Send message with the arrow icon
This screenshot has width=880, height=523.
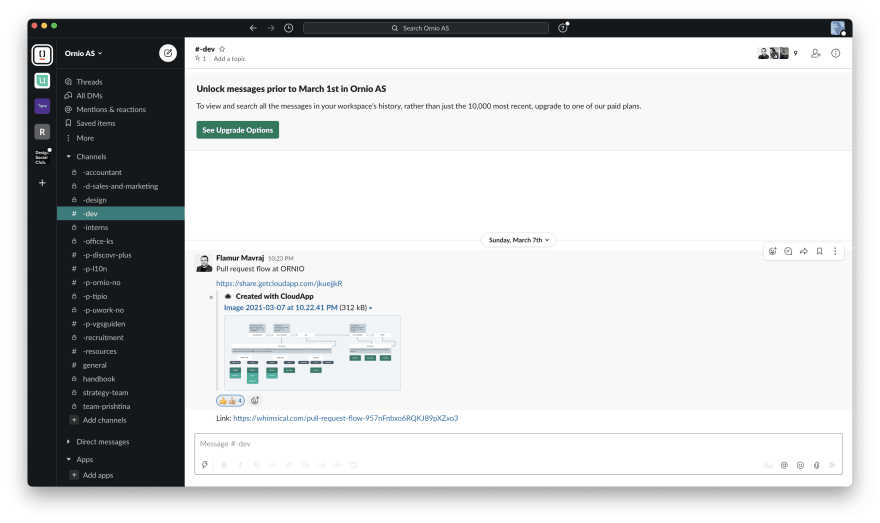(x=833, y=465)
